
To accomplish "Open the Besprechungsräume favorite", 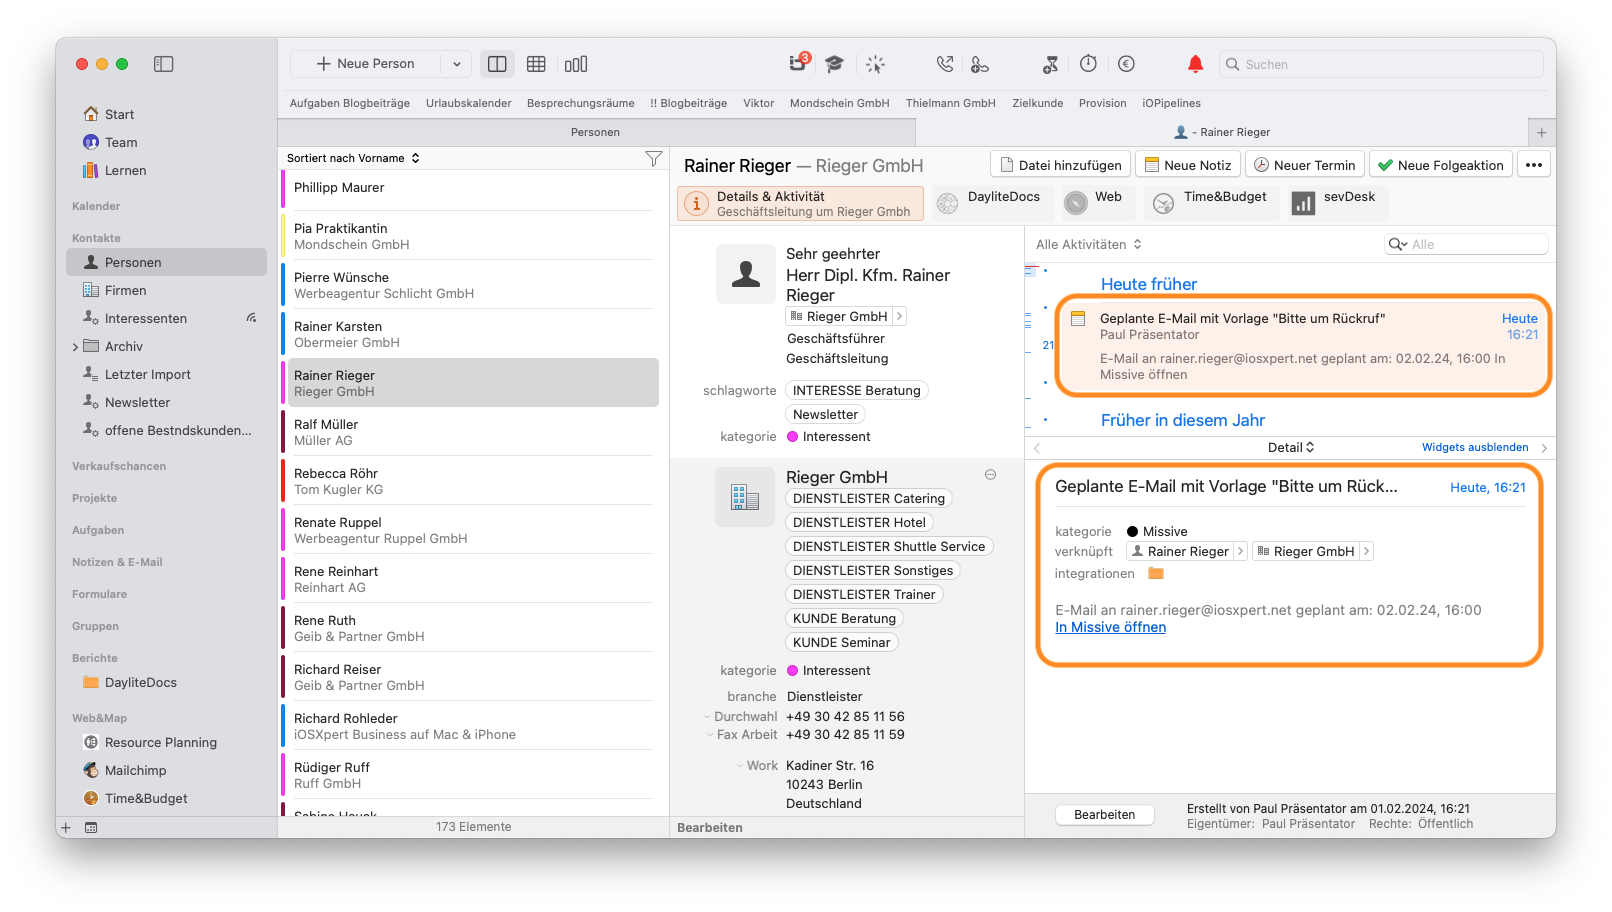I will (x=581, y=103).
